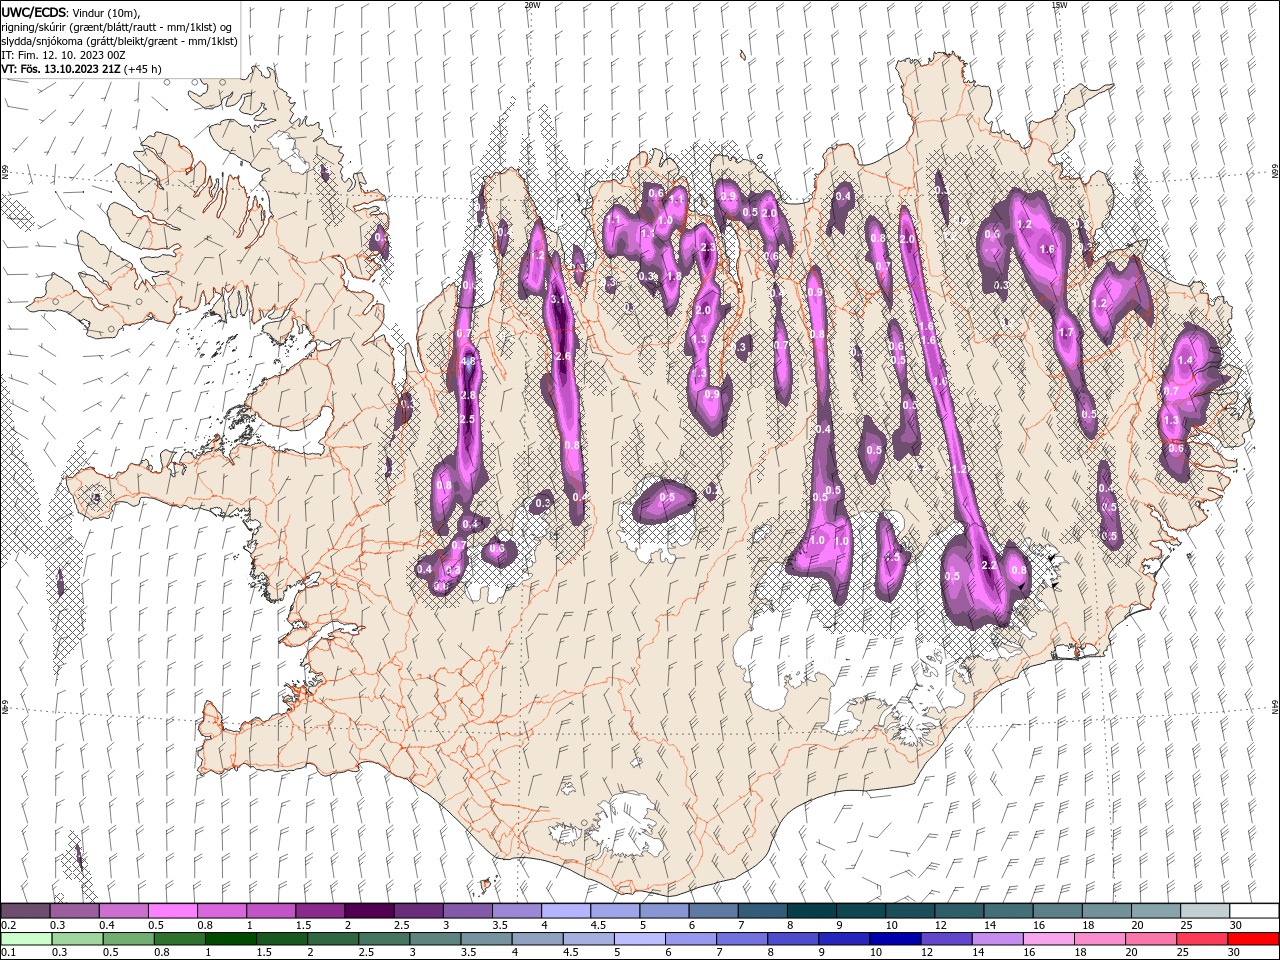The width and height of the screenshot is (1280, 960).
Task: Click the 1.7 snowfall value on the map
Action: coord(1065,332)
